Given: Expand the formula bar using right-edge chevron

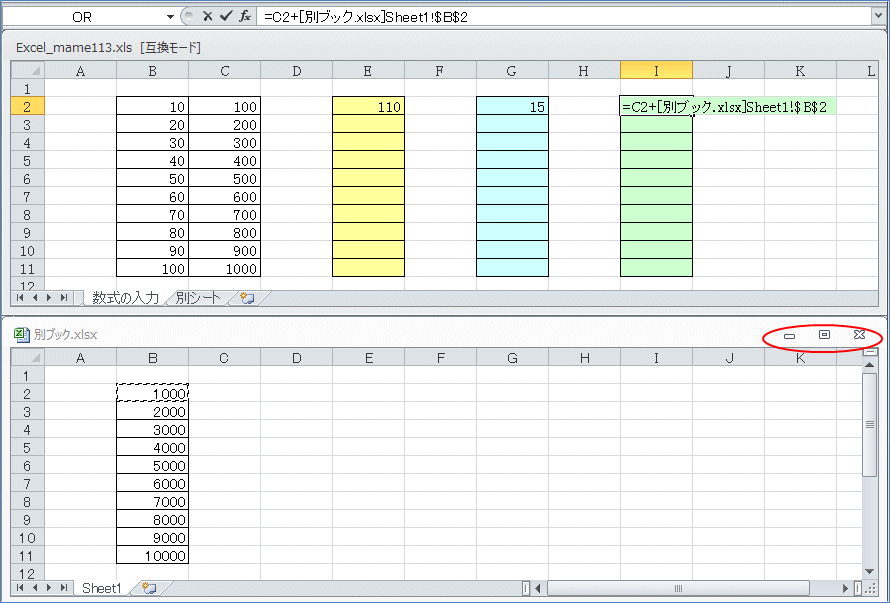Looking at the screenshot, I should coord(878,17).
